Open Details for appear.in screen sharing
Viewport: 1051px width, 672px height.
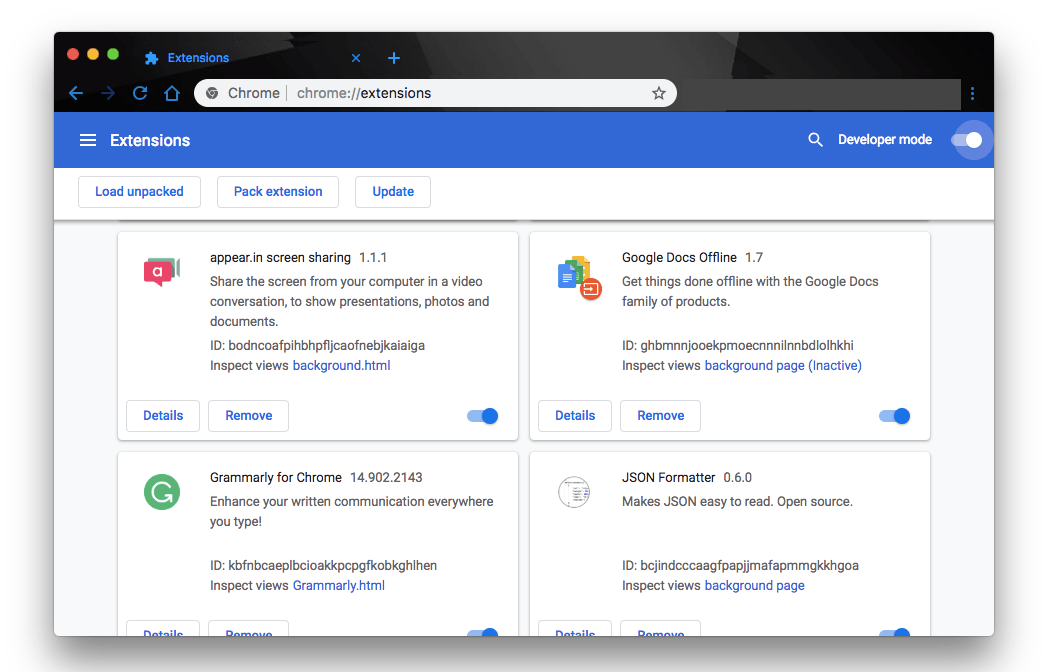coord(163,415)
